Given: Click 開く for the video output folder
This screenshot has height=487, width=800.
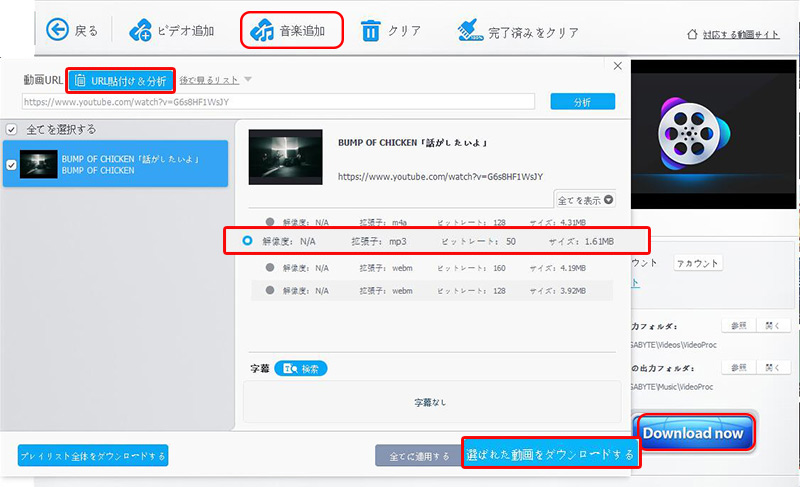Looking at the screenshot, I should click(772, 325).
